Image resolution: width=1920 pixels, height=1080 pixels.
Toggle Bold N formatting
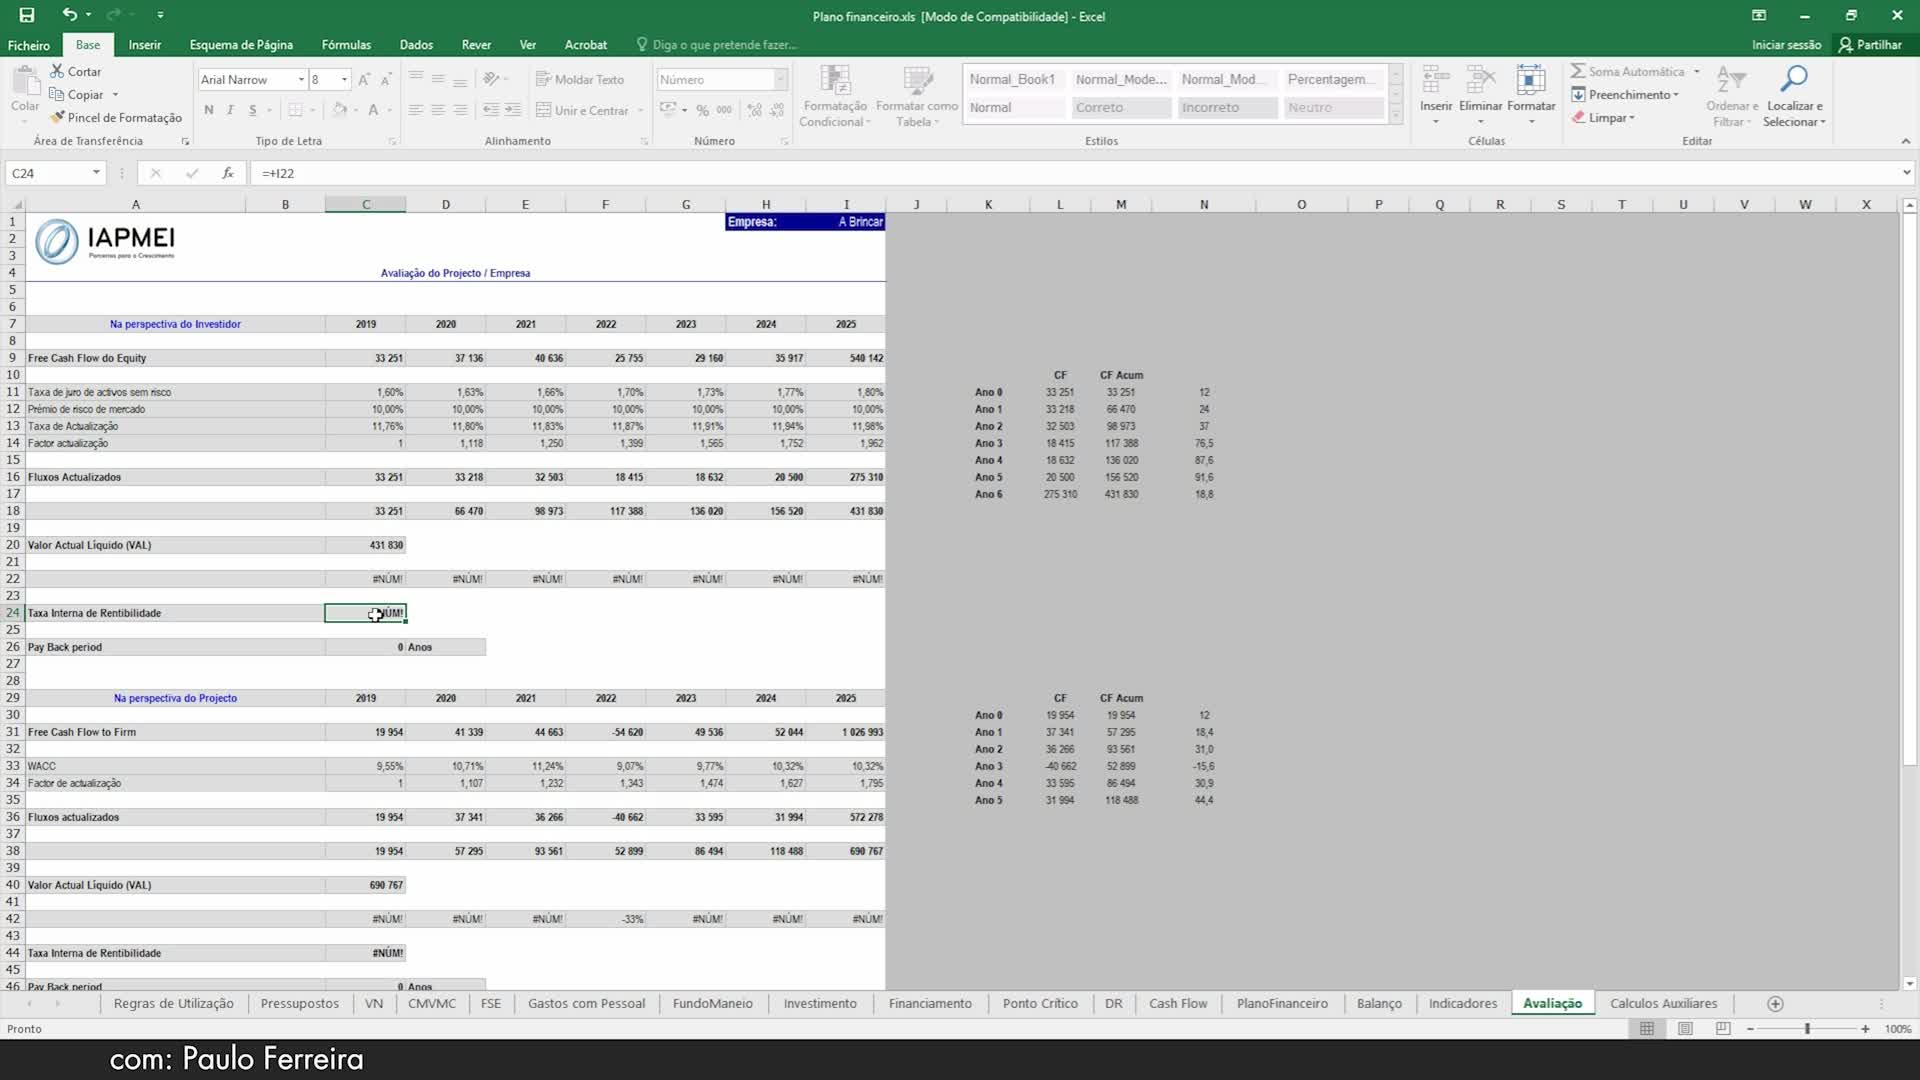(208, 110)
